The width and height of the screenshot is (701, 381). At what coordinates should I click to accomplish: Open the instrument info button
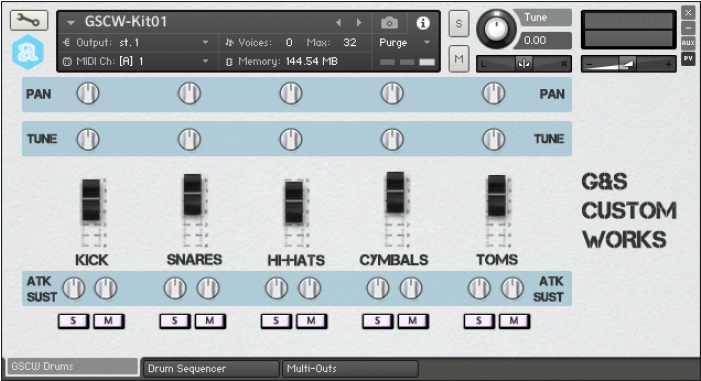[x=423, y=23]
